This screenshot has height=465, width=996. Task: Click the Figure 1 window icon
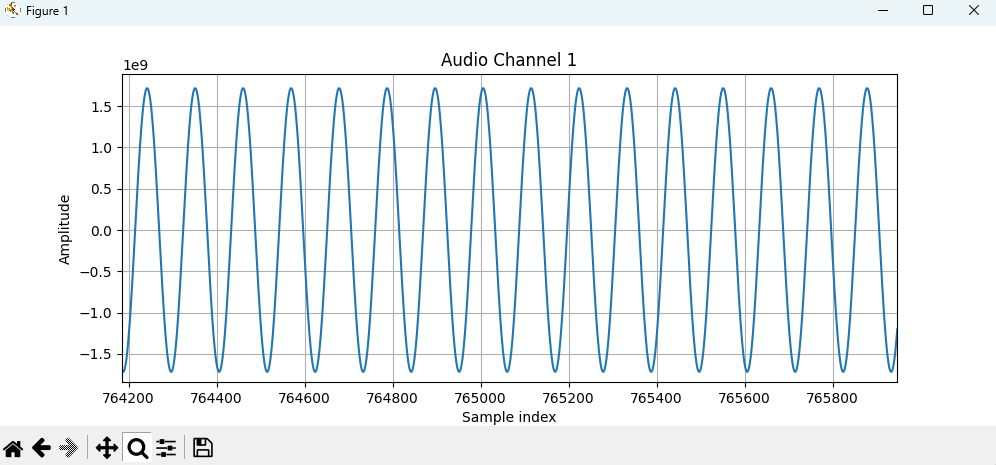[x=13, y=10]
